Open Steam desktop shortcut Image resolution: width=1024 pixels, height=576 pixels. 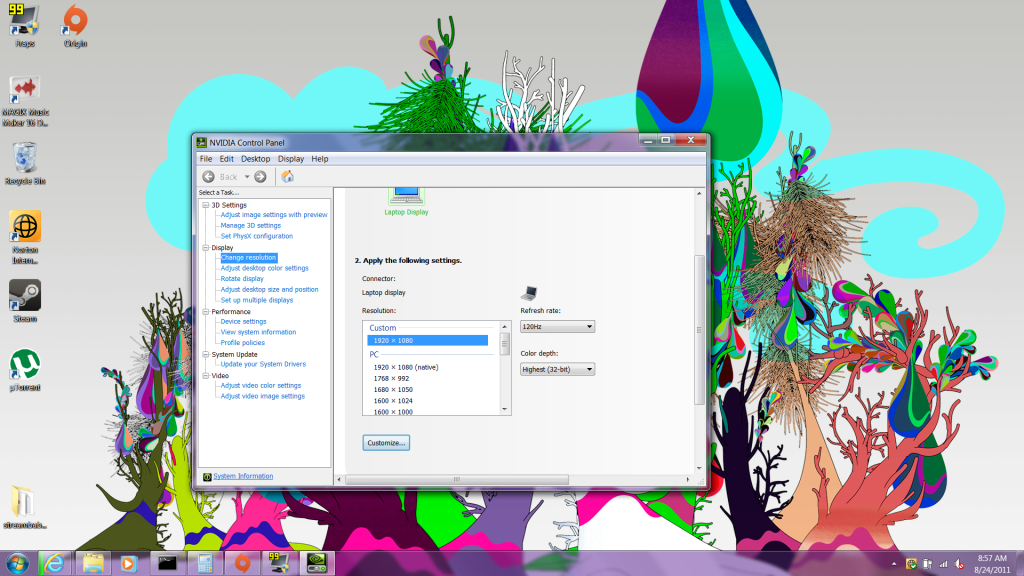click(x=25, y=301)
